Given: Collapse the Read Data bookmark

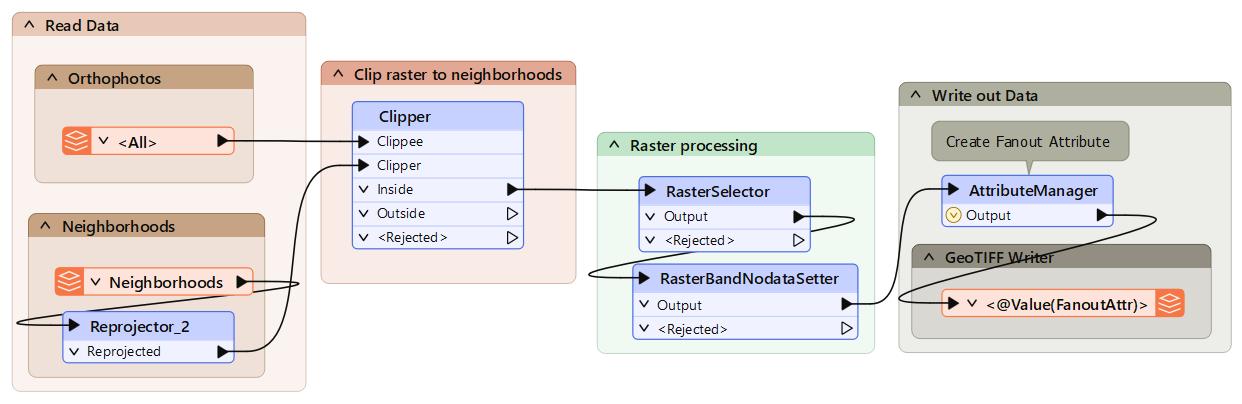Looking at the screenshot, I should pyautogui.click(x=27, y=26).
